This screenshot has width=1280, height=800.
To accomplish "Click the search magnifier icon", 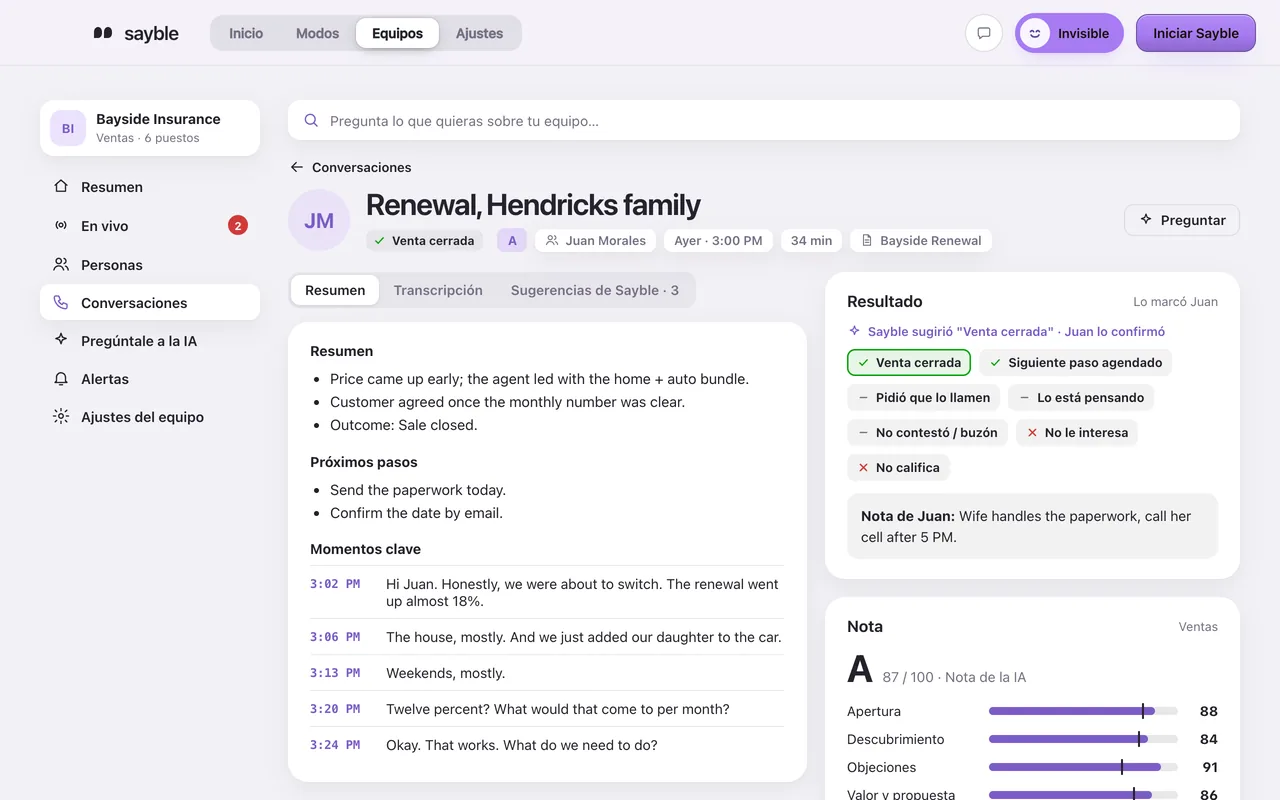I will (311, 120).
